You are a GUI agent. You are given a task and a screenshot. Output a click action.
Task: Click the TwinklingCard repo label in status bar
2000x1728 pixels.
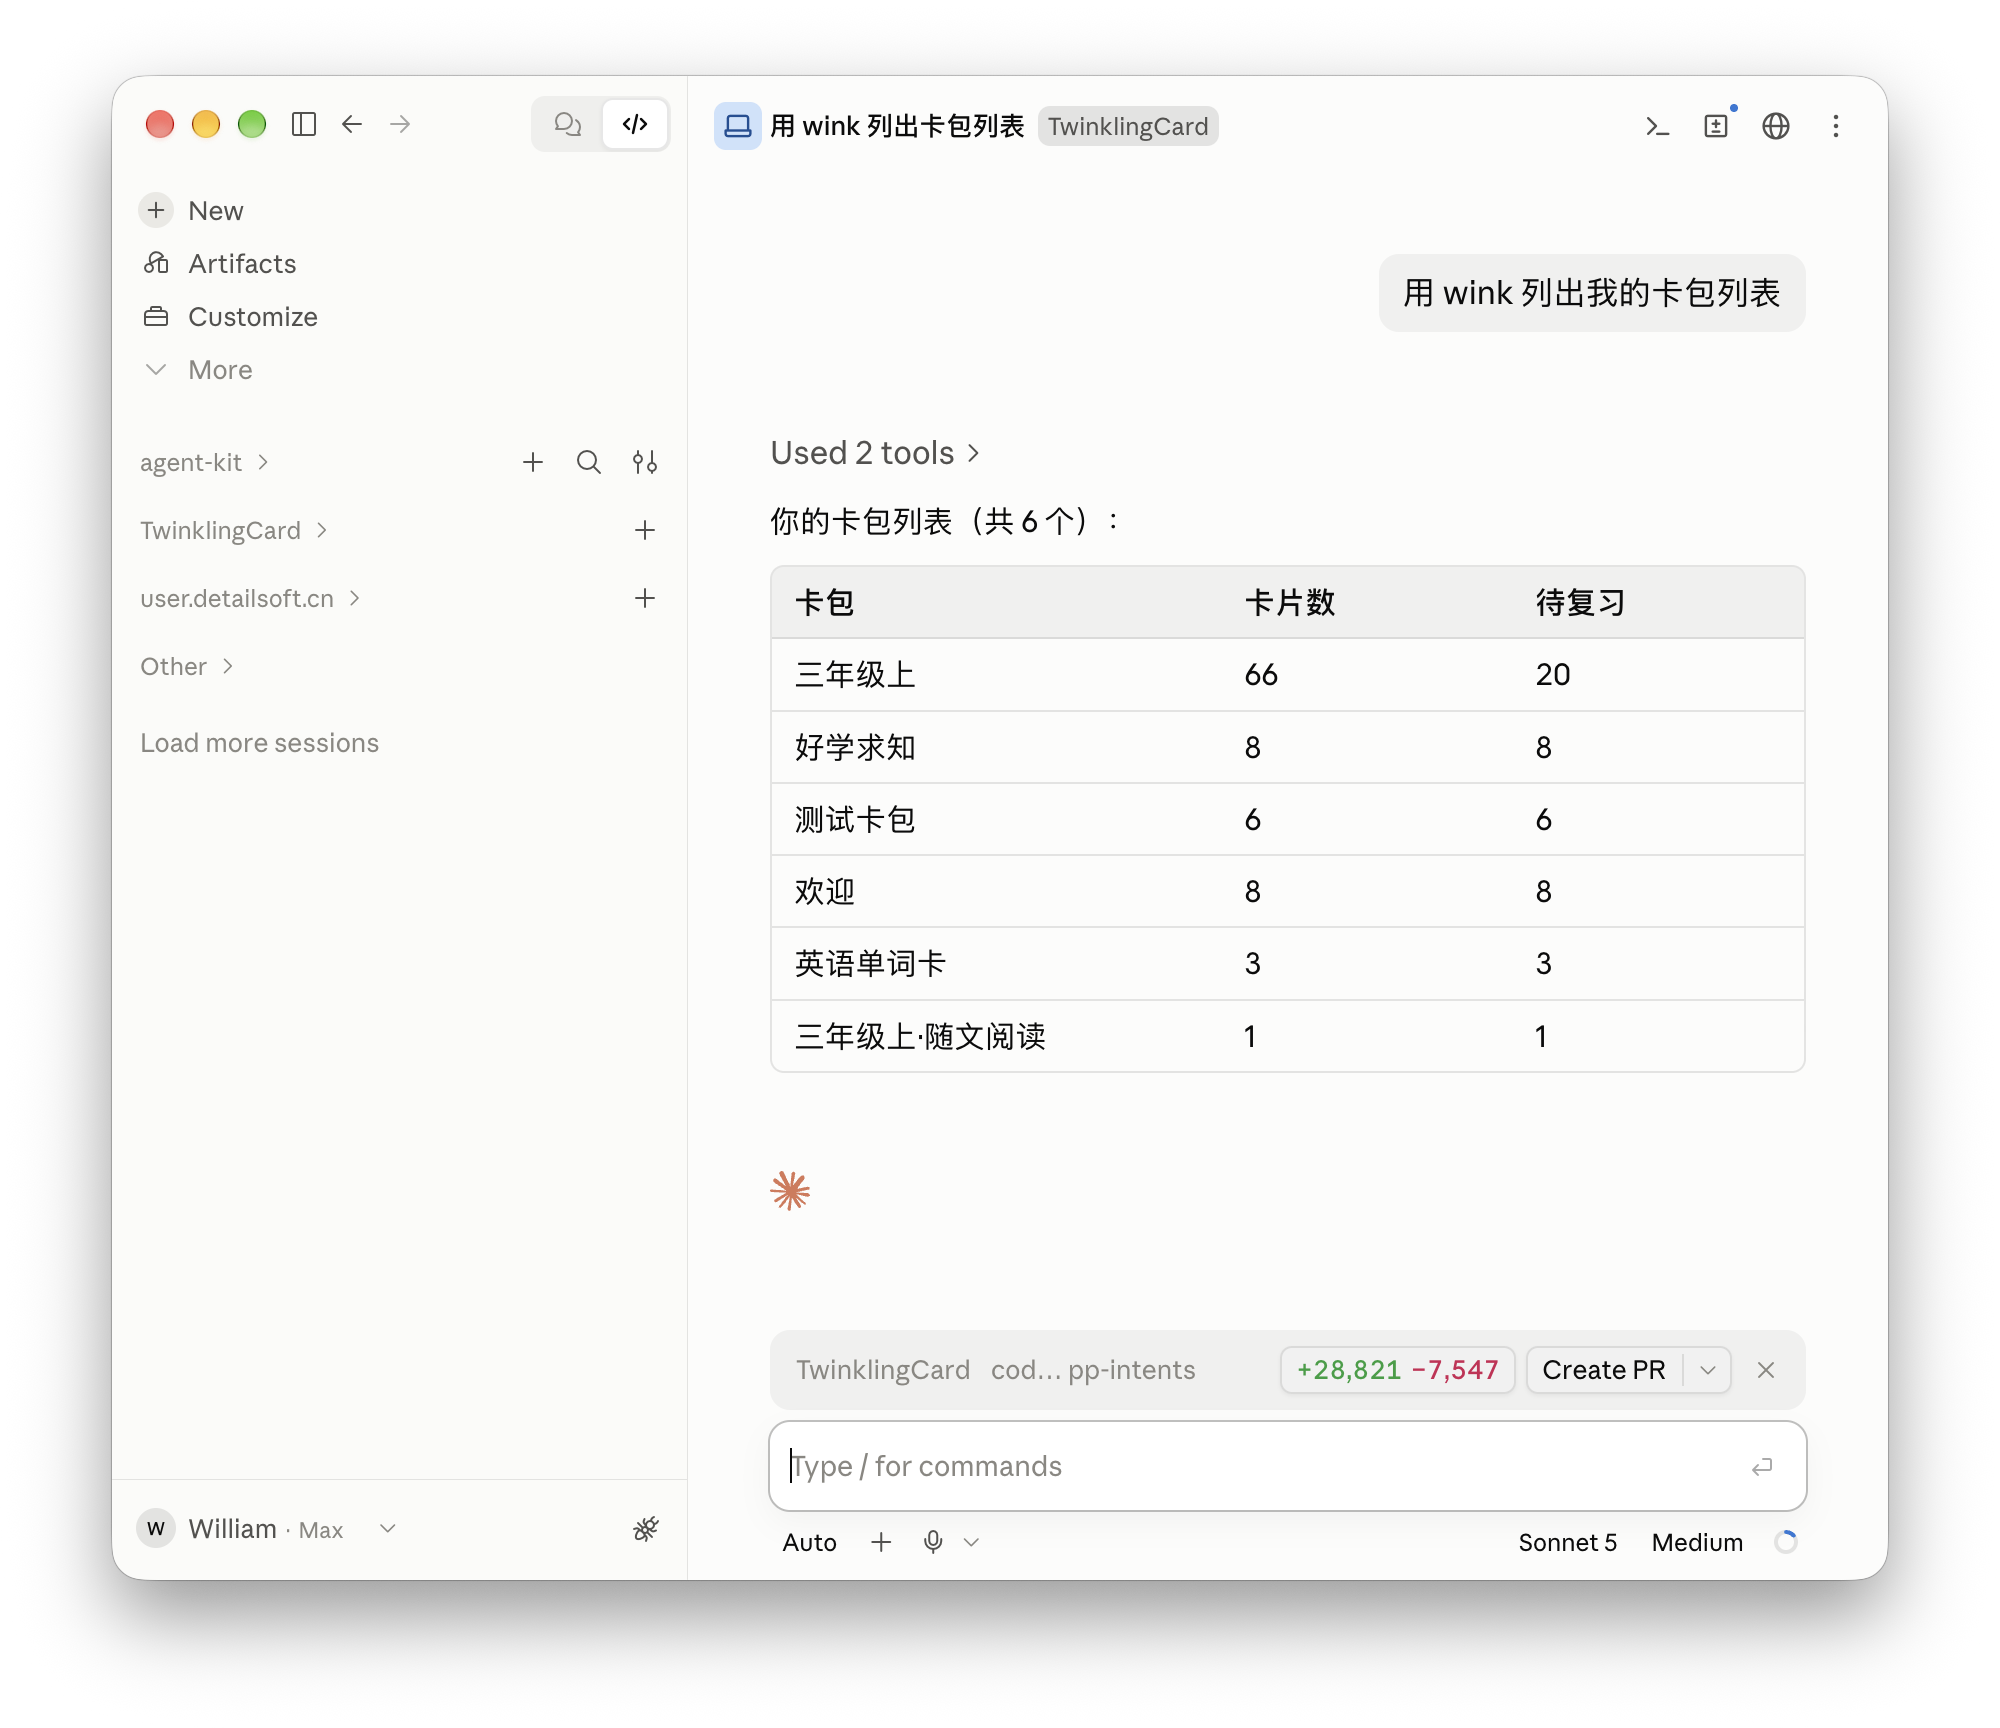pyautogui.click(x=883, y=1370)
